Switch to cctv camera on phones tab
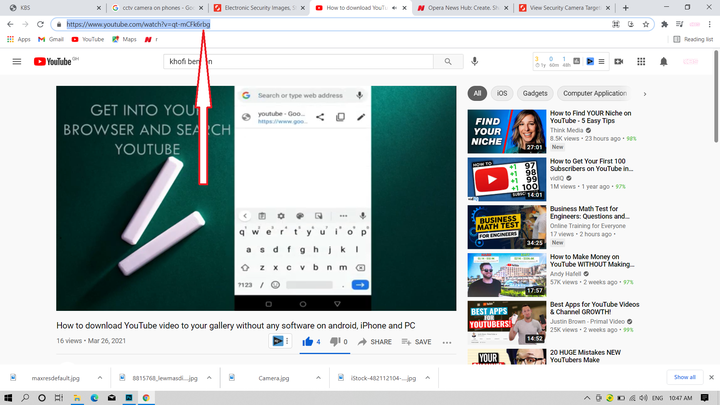The image size is (720, 405). (x=157, y=8)
